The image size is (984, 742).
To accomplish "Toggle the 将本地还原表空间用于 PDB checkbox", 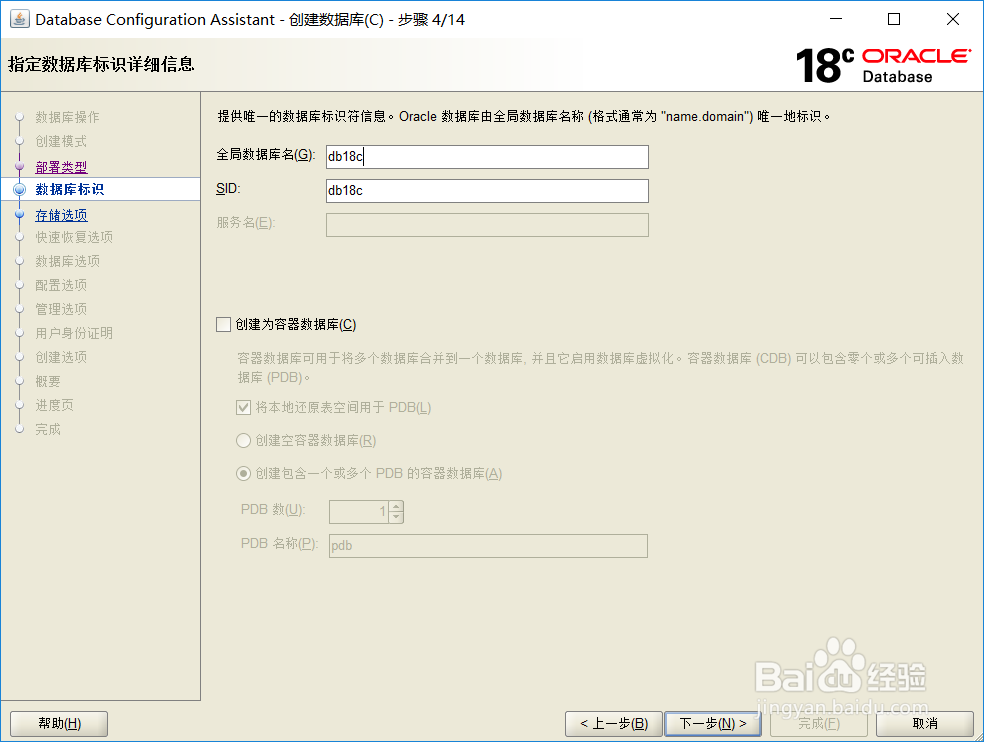I will (x=243, y=406).
